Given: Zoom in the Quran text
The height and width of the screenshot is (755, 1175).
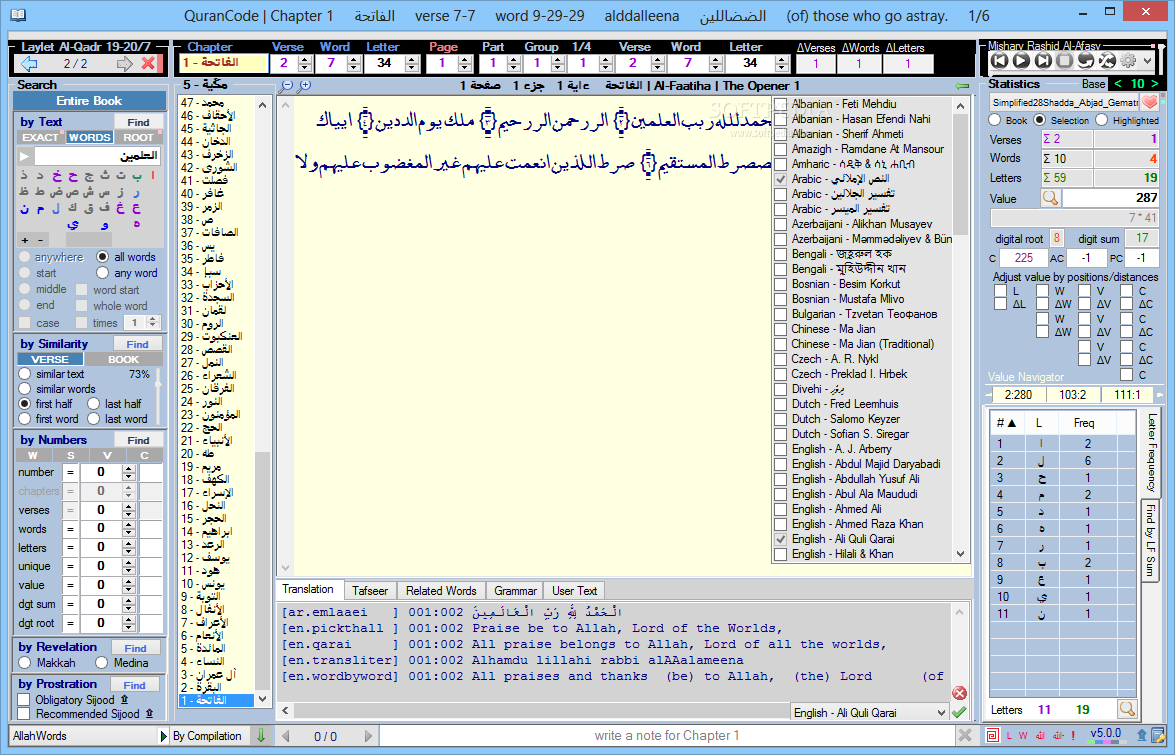Looking at the screenshot, I should pos(303,86).
